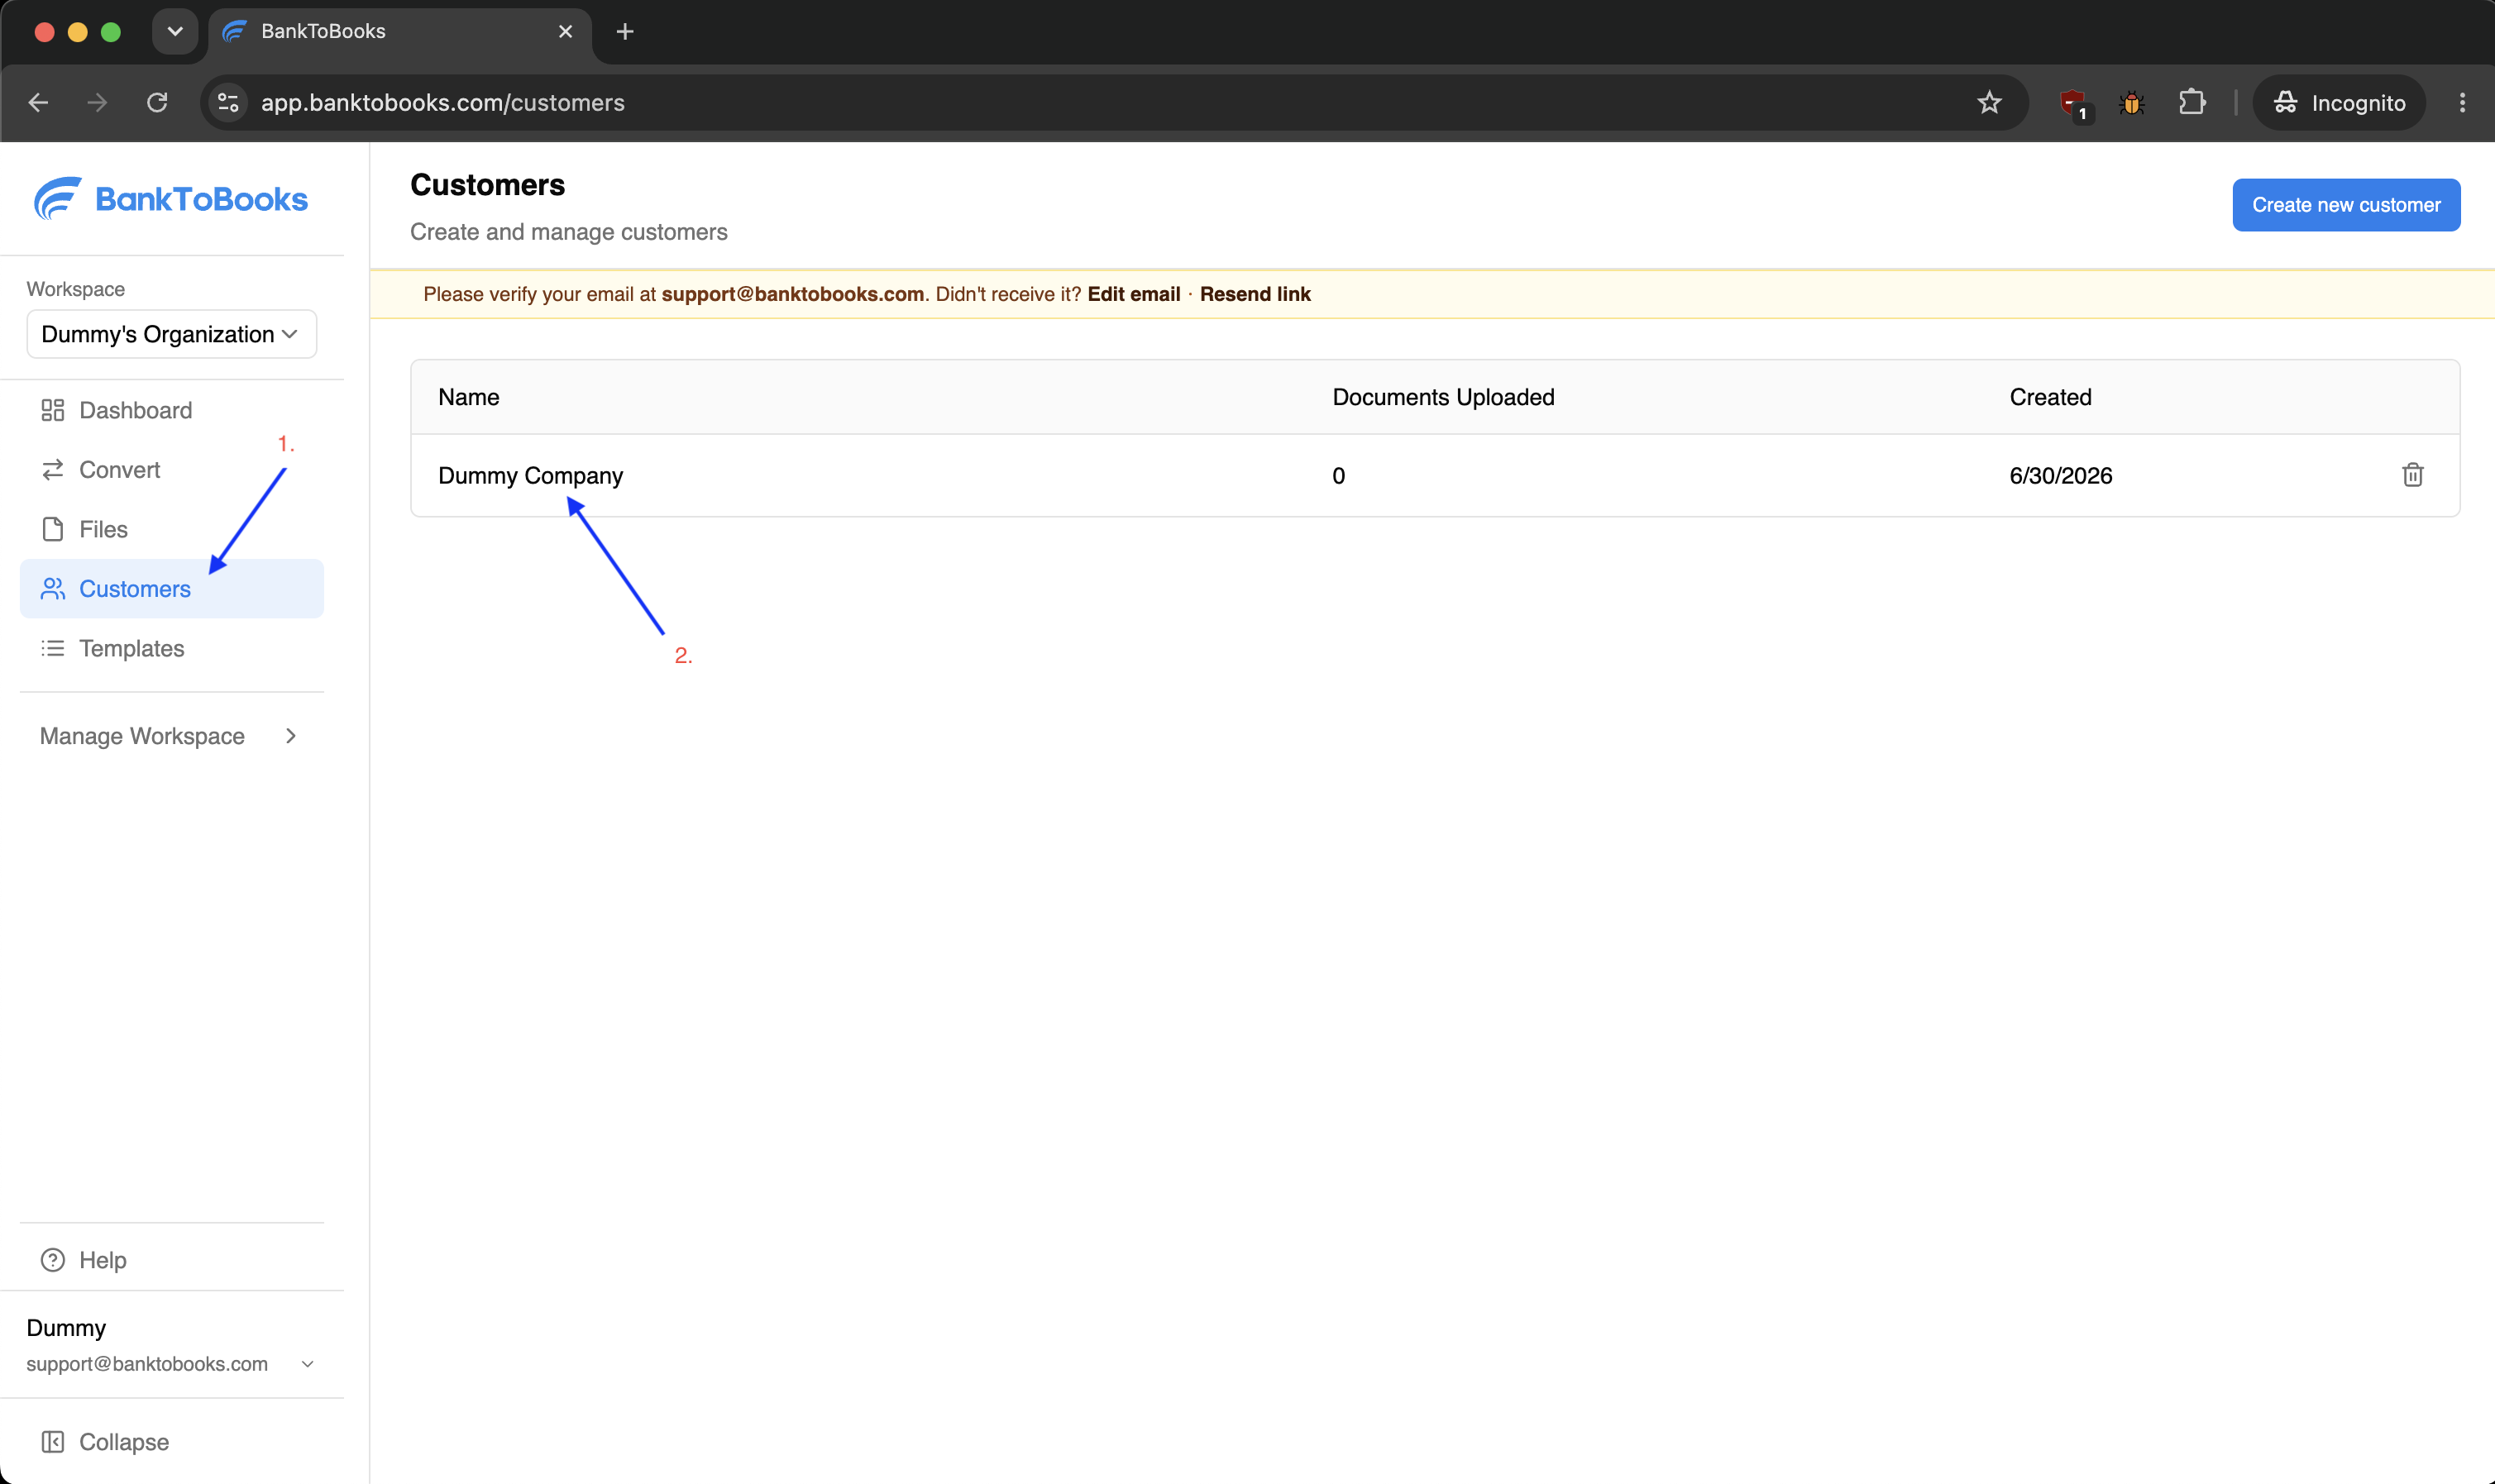Click the Edit email link
Image resolution: width=2495 pixels, height=1484 pixels.
1134,294
